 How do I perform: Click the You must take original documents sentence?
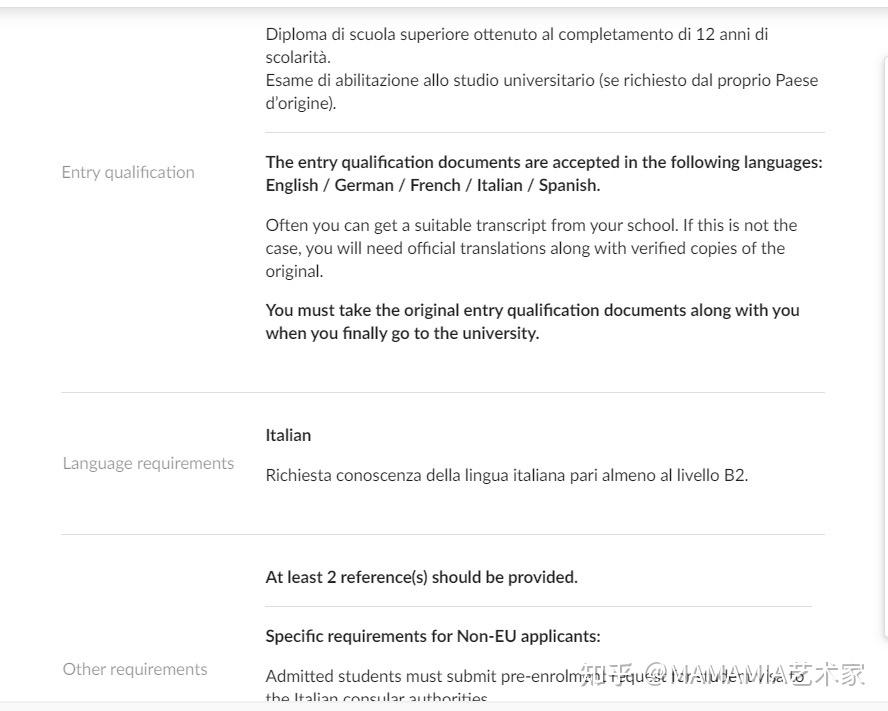[532, 322]
